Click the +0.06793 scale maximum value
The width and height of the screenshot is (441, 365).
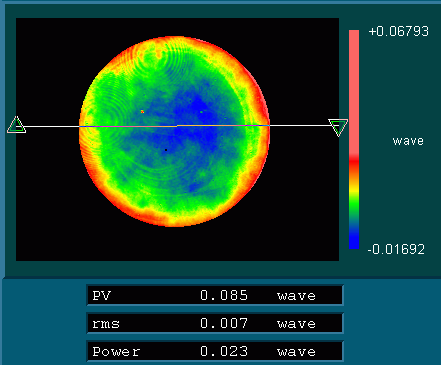pos(399,31)
